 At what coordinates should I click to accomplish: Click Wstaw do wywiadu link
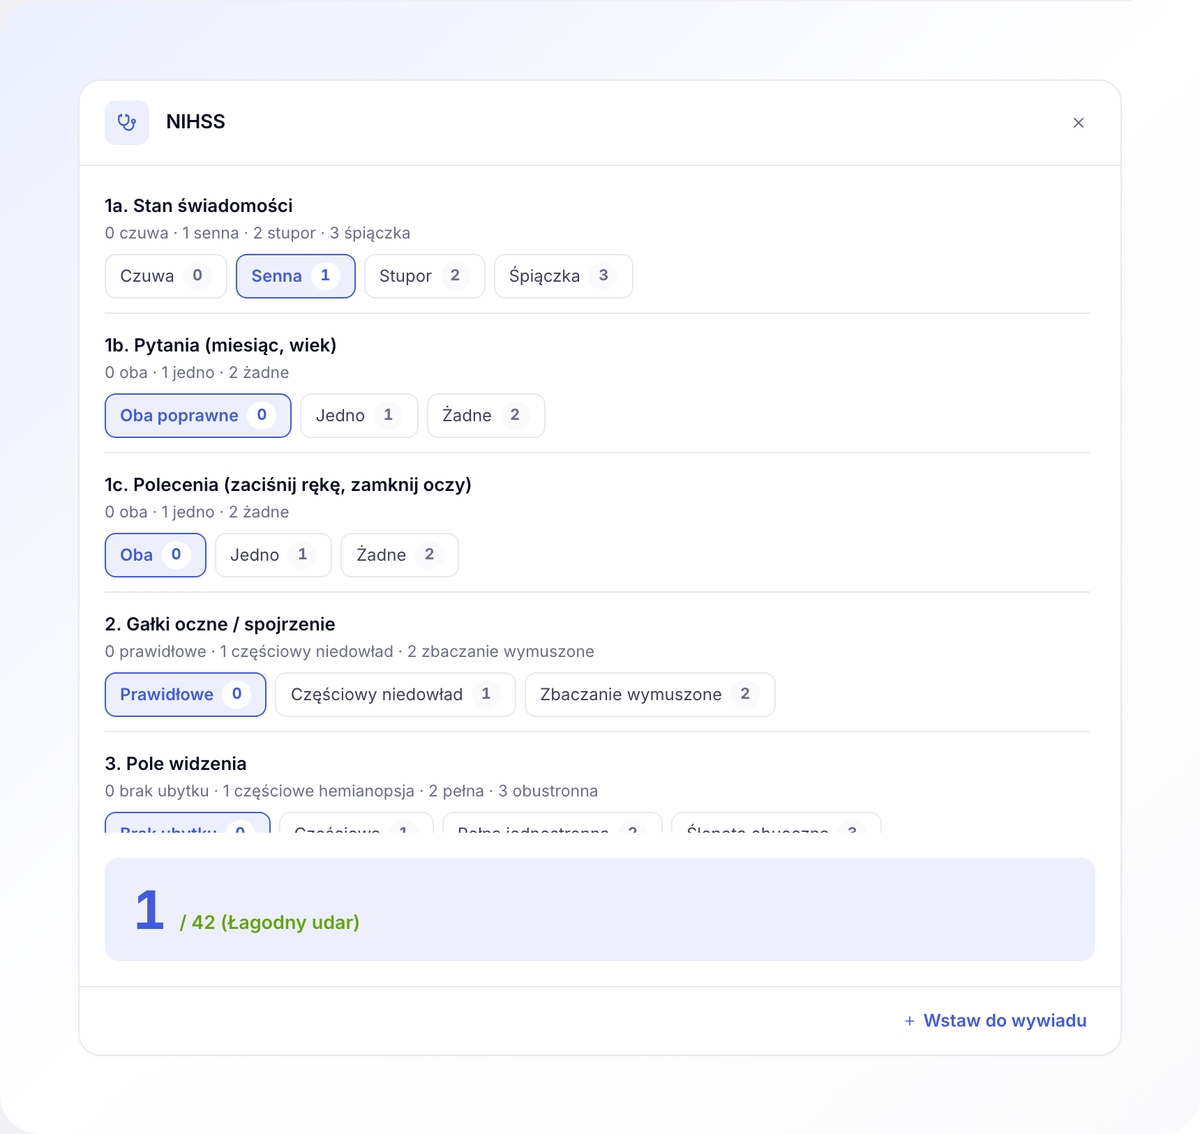click(1005, 1021)
